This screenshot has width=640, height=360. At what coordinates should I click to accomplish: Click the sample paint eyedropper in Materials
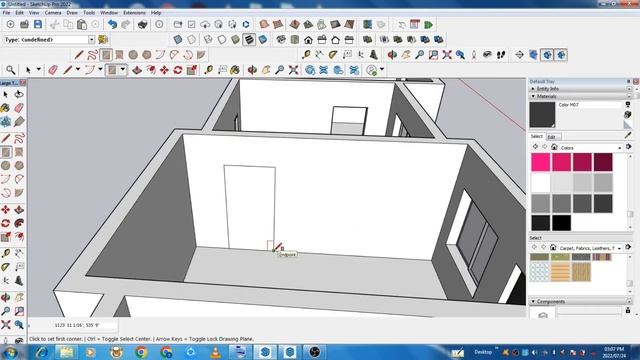tap(628, 135)
